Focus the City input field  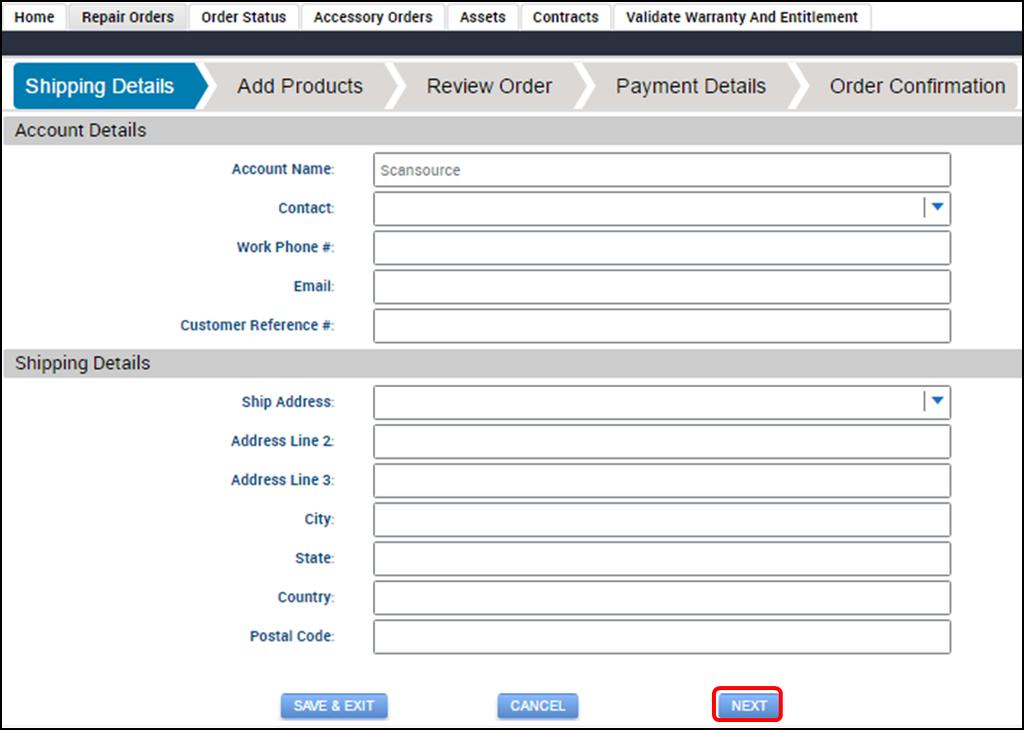[x=662, y=520]
